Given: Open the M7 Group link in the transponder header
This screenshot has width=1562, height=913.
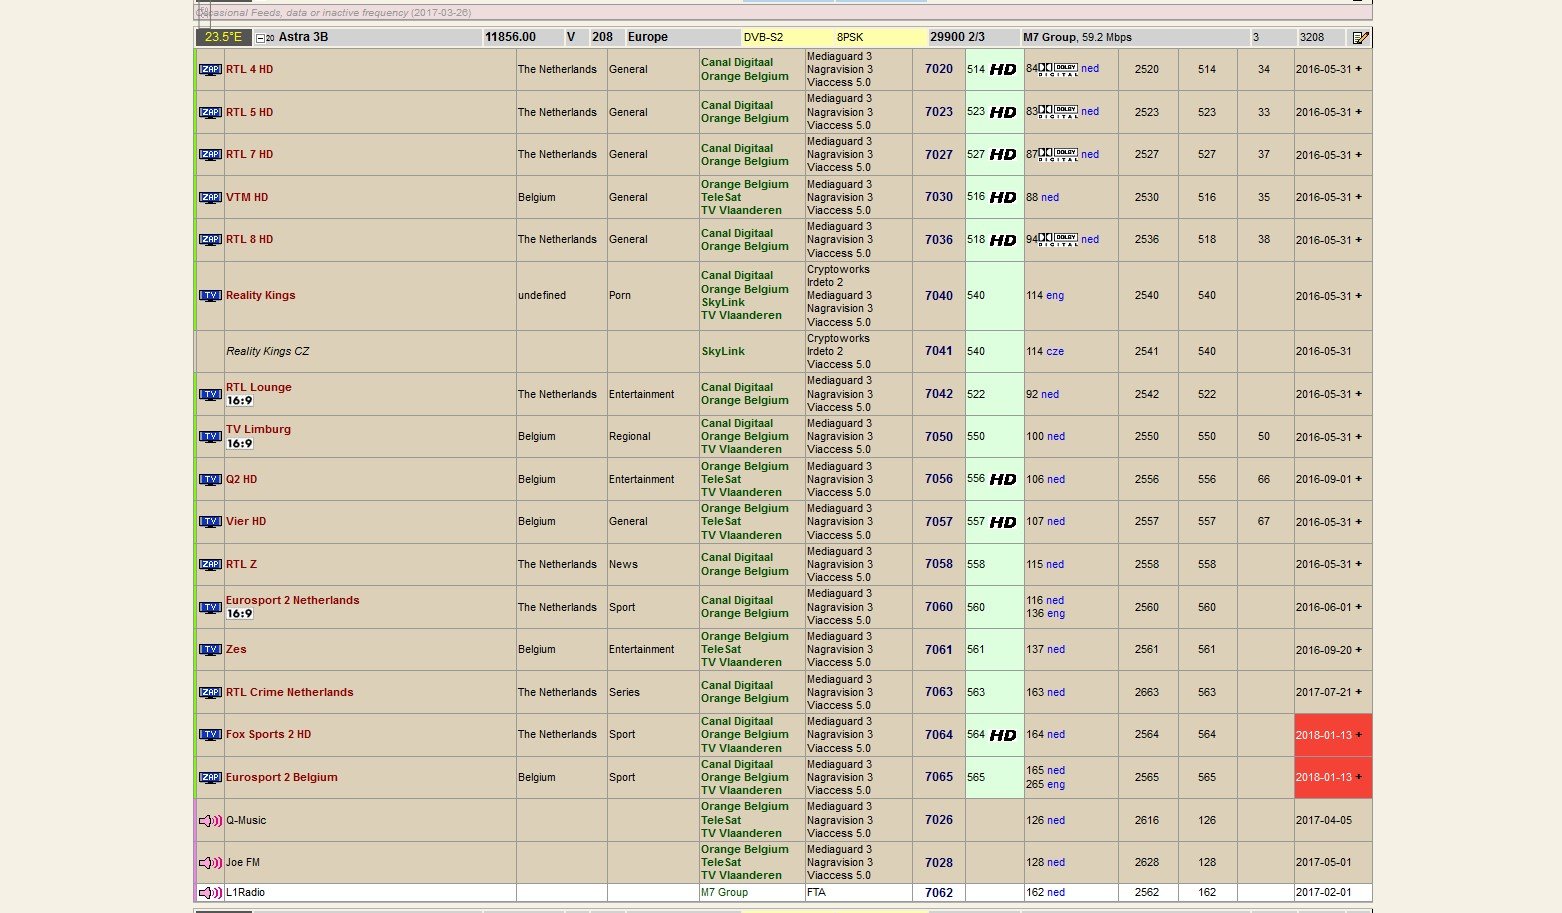Looking at the screenshot, I should click(x=1049, y=37).
